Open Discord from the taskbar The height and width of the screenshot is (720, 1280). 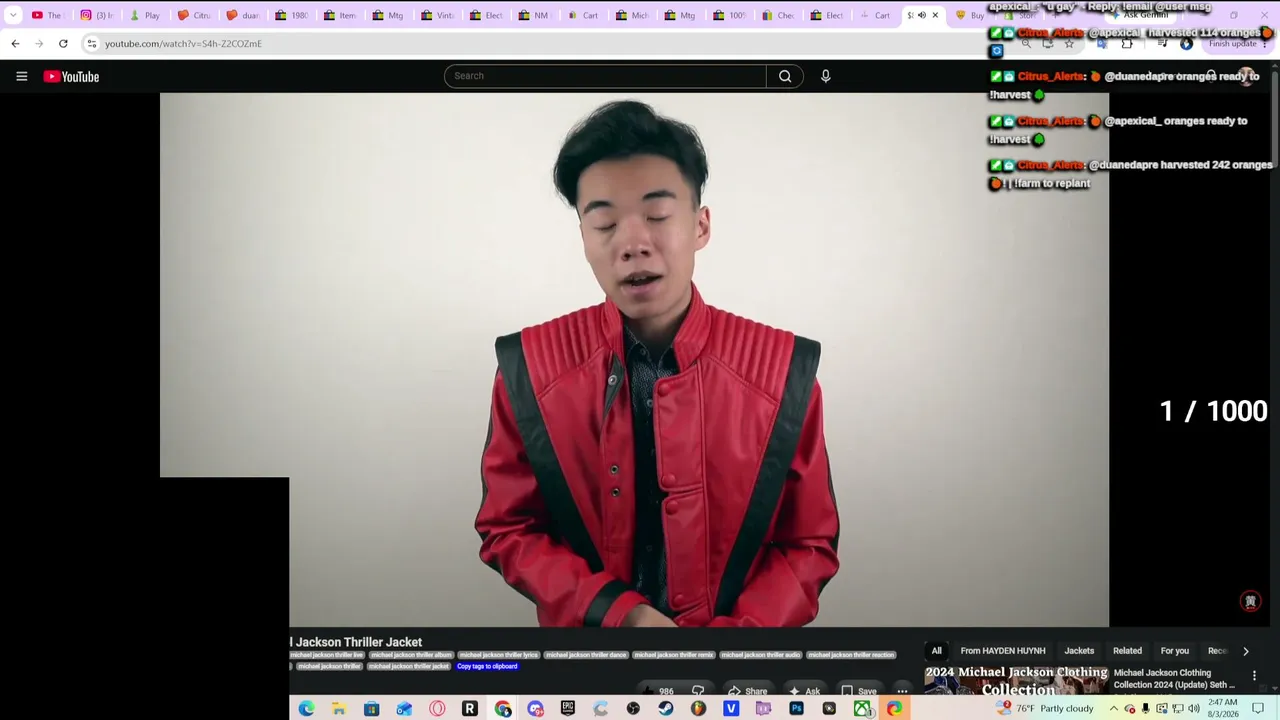pyautogui.click(x=535, y=709)
